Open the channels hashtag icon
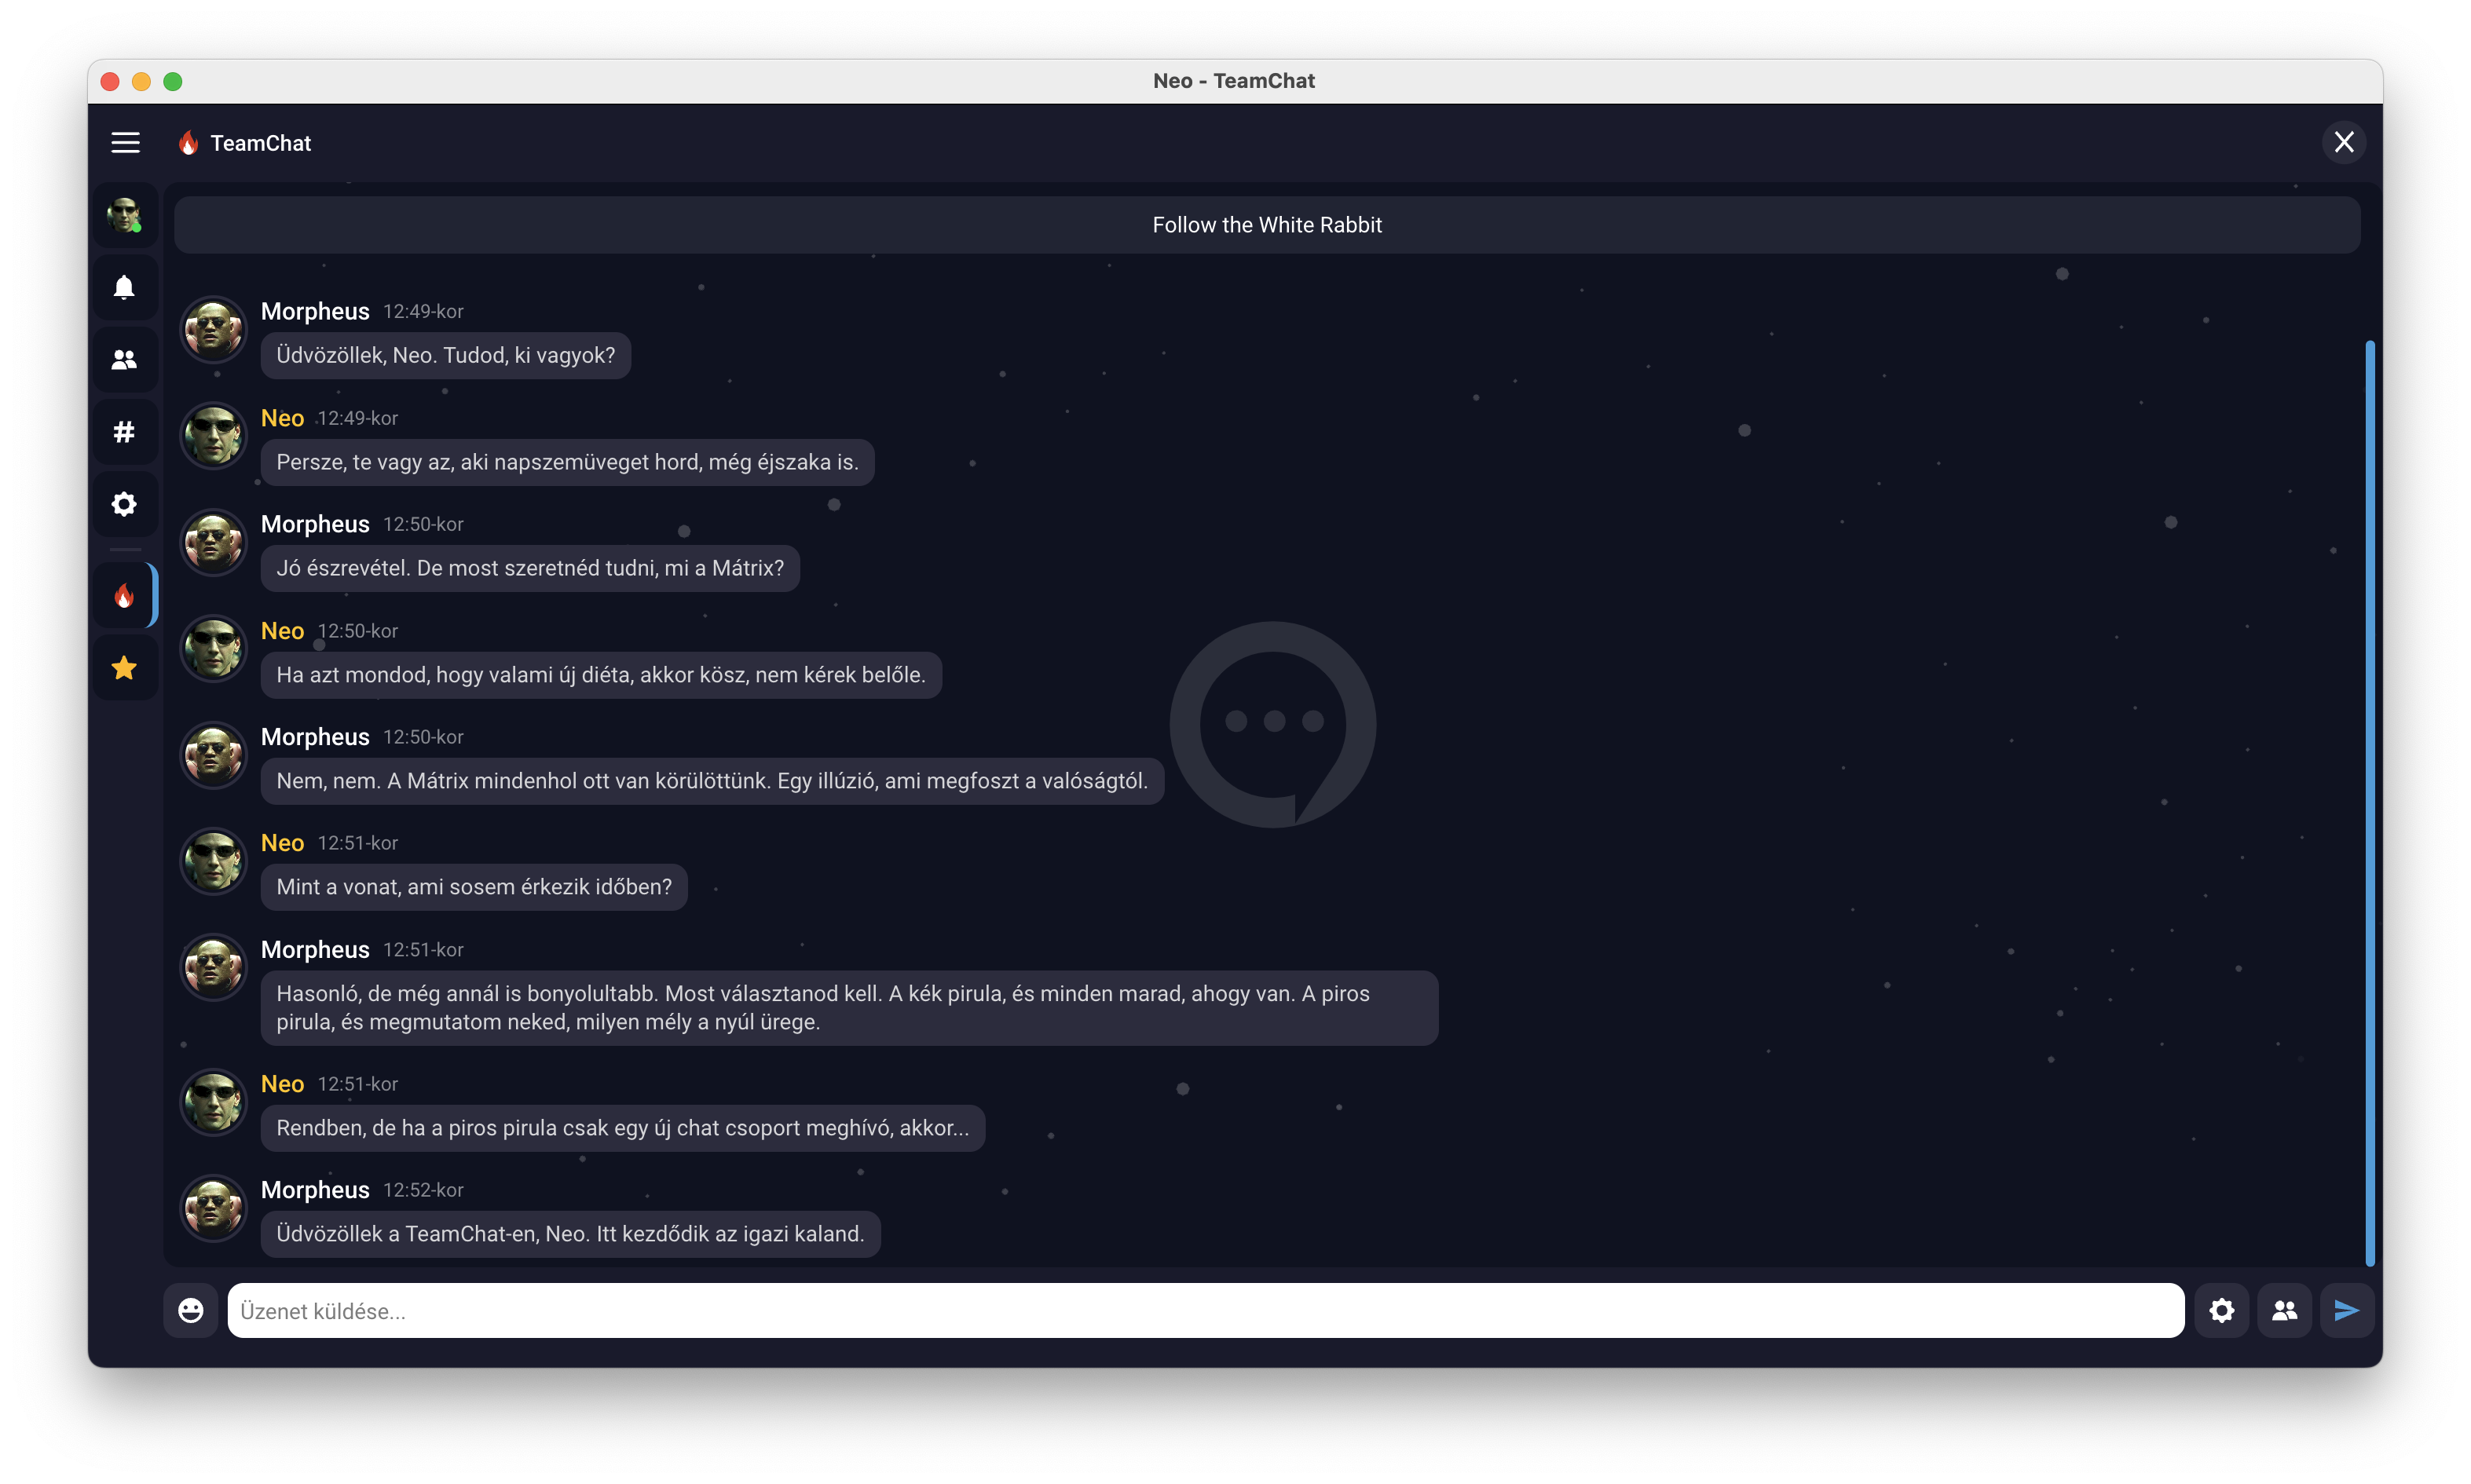Image resolution: width=2471 pixels, height=1484 pixels. tap(124, 432)
